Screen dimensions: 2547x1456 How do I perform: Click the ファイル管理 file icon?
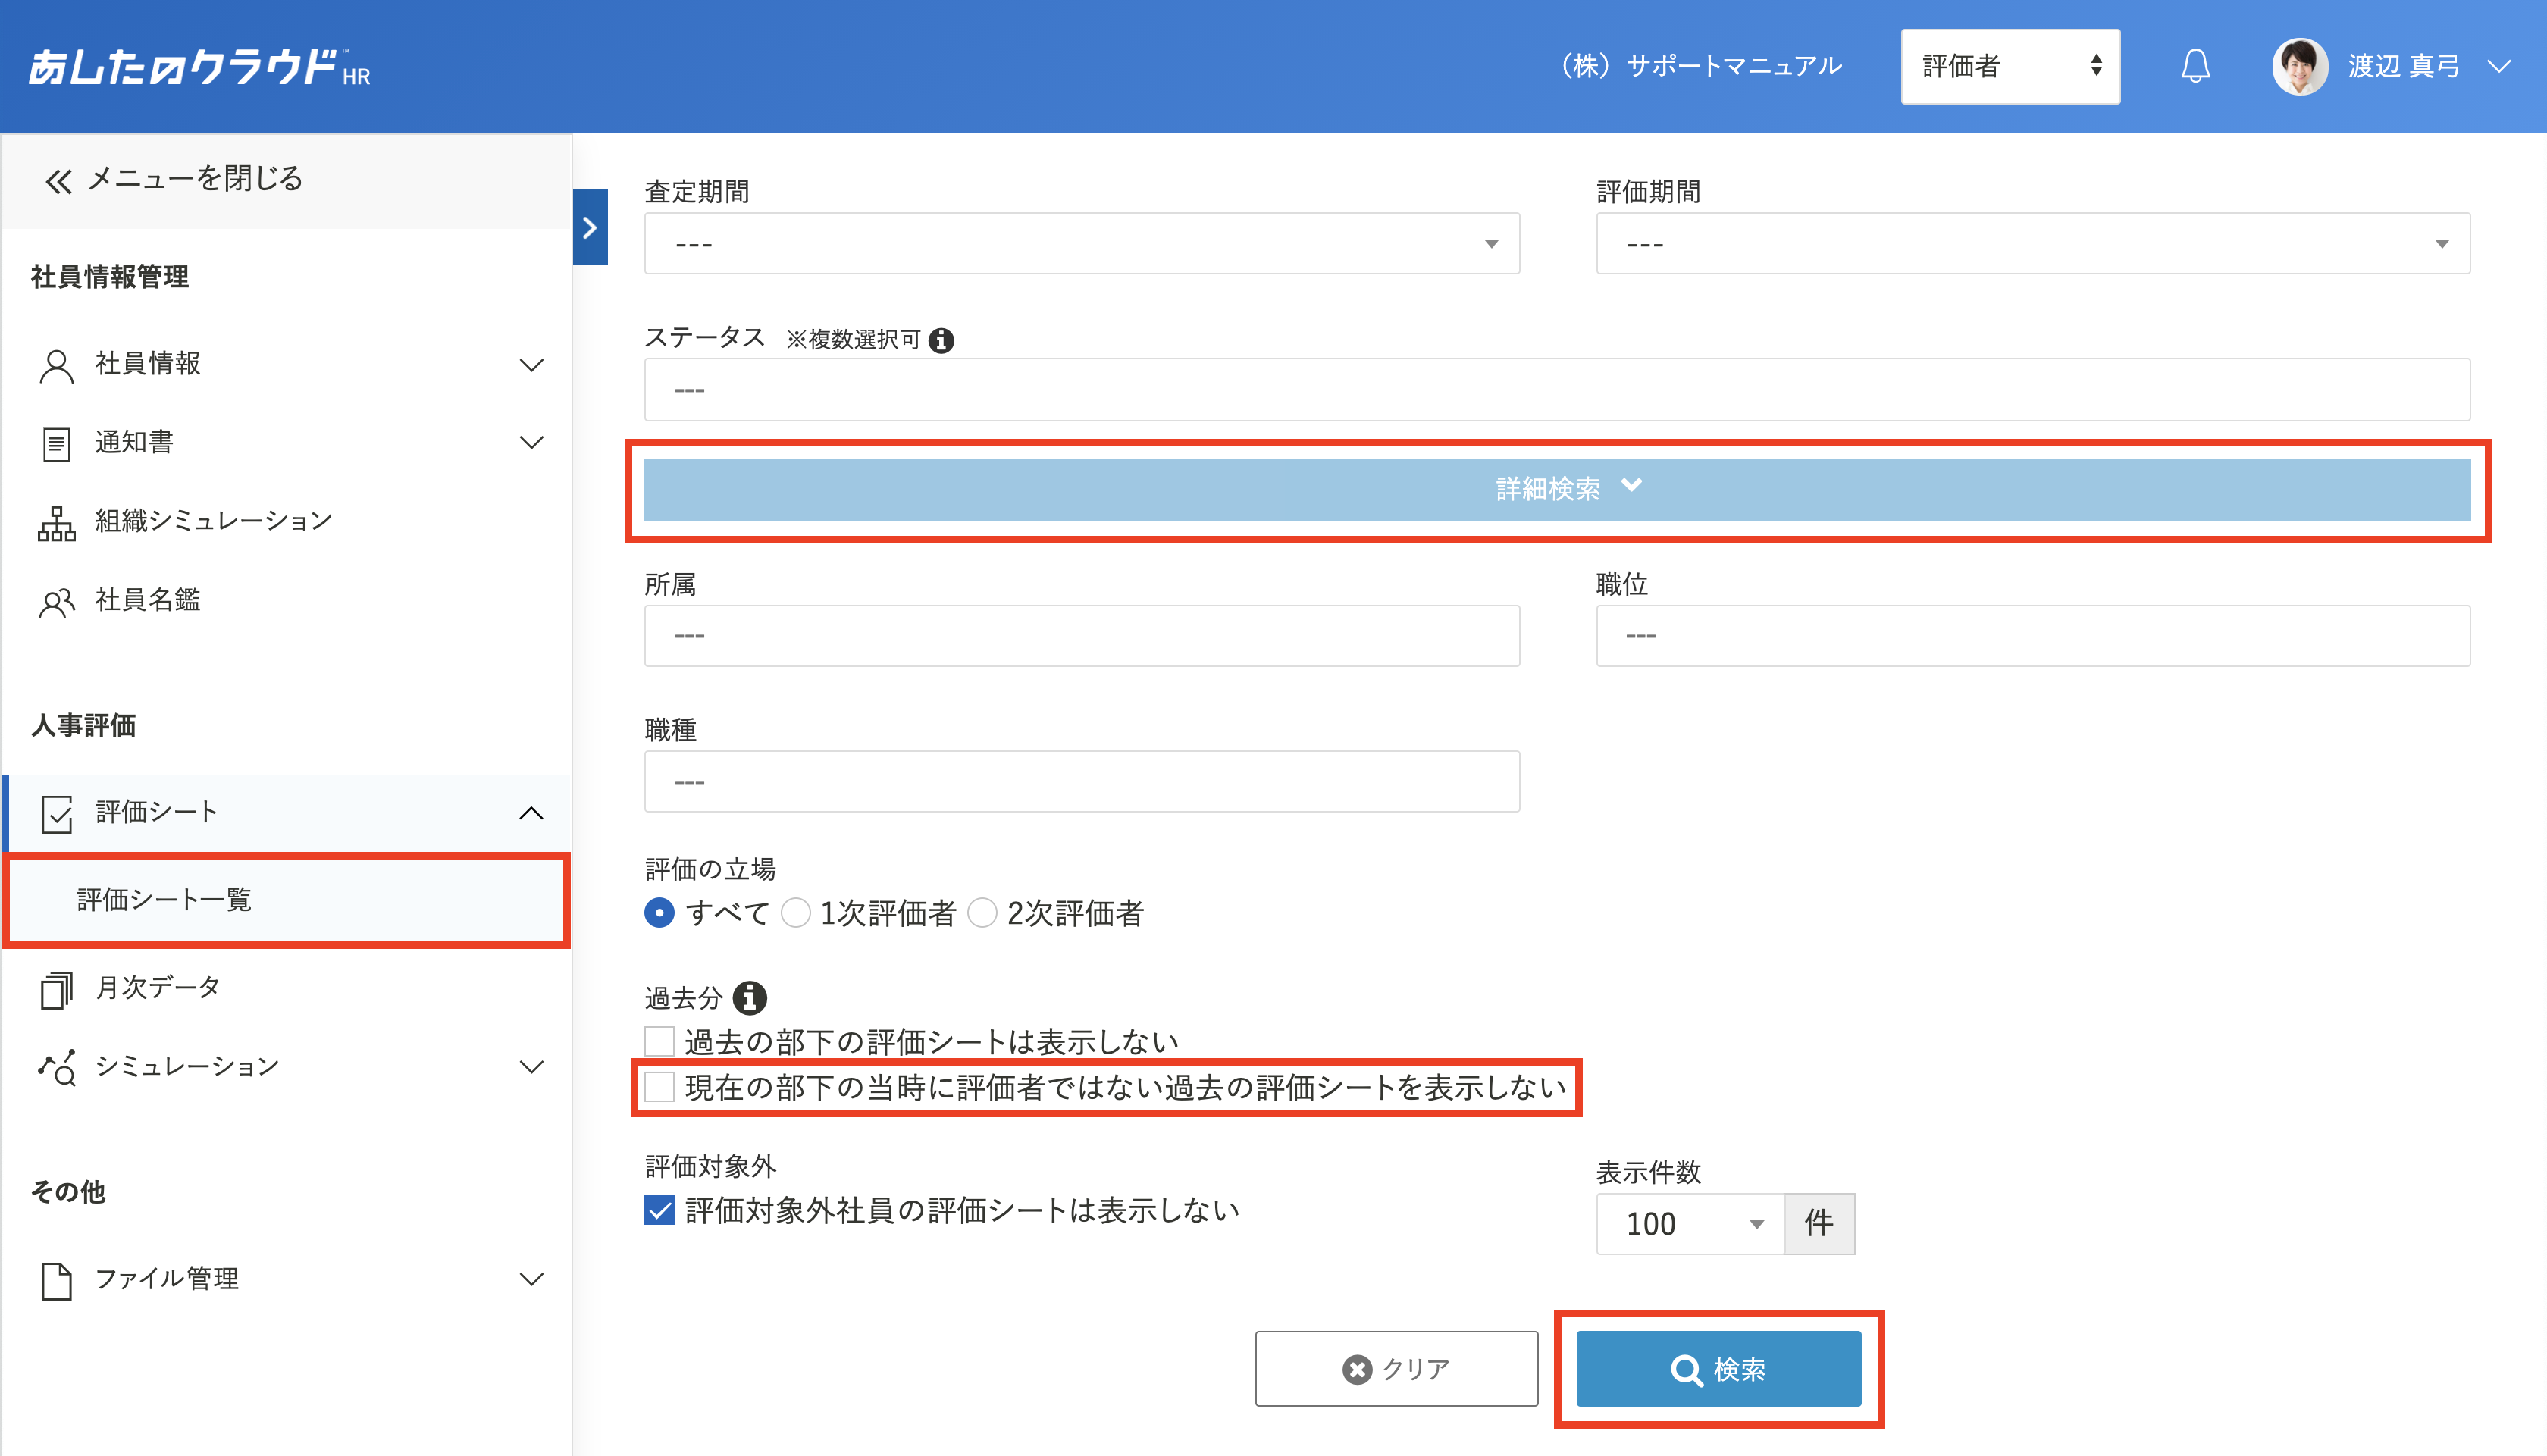[56, 1281]
